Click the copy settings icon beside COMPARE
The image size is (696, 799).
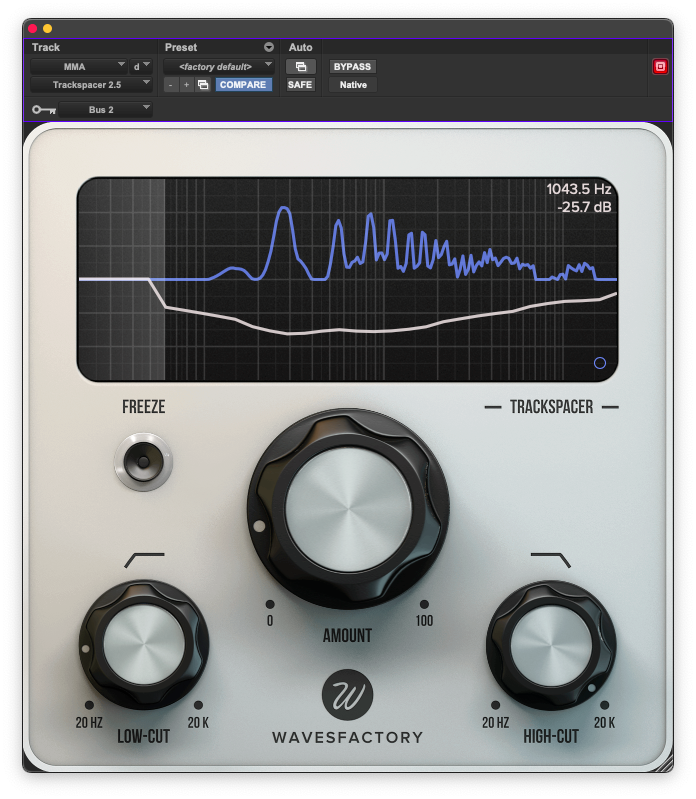[203, 85]
